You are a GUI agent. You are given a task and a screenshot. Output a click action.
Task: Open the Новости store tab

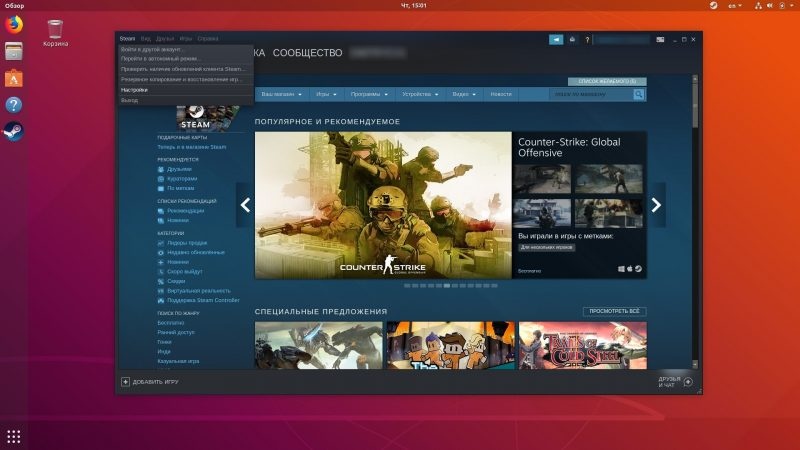point(501,94)
